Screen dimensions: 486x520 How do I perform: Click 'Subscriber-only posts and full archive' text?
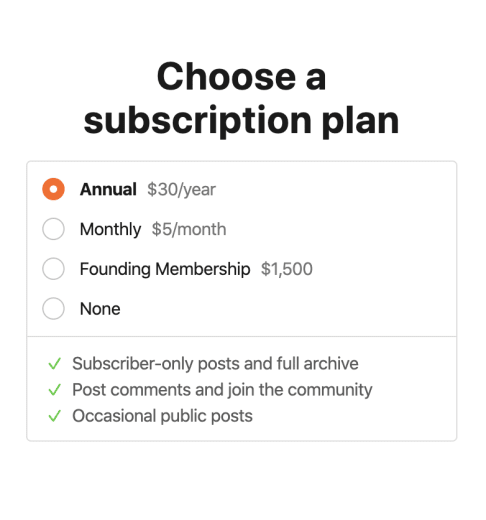[215, 364]
